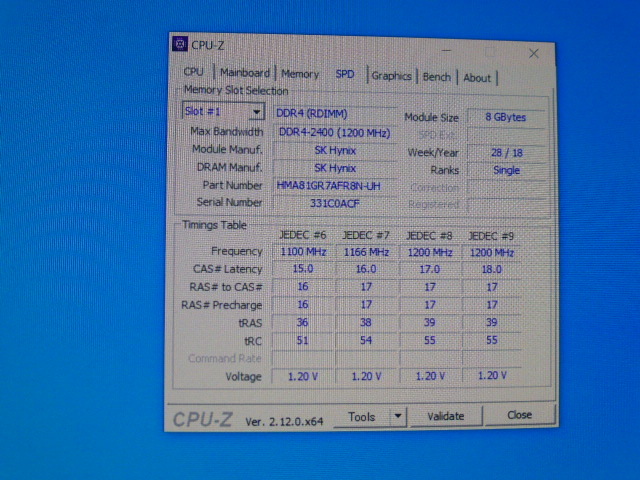Image resolution: width=640 pixels, height=480 pixels.
Task: Click the JEDEC #9 voltage 1.20 V cell
Action: 492,376
